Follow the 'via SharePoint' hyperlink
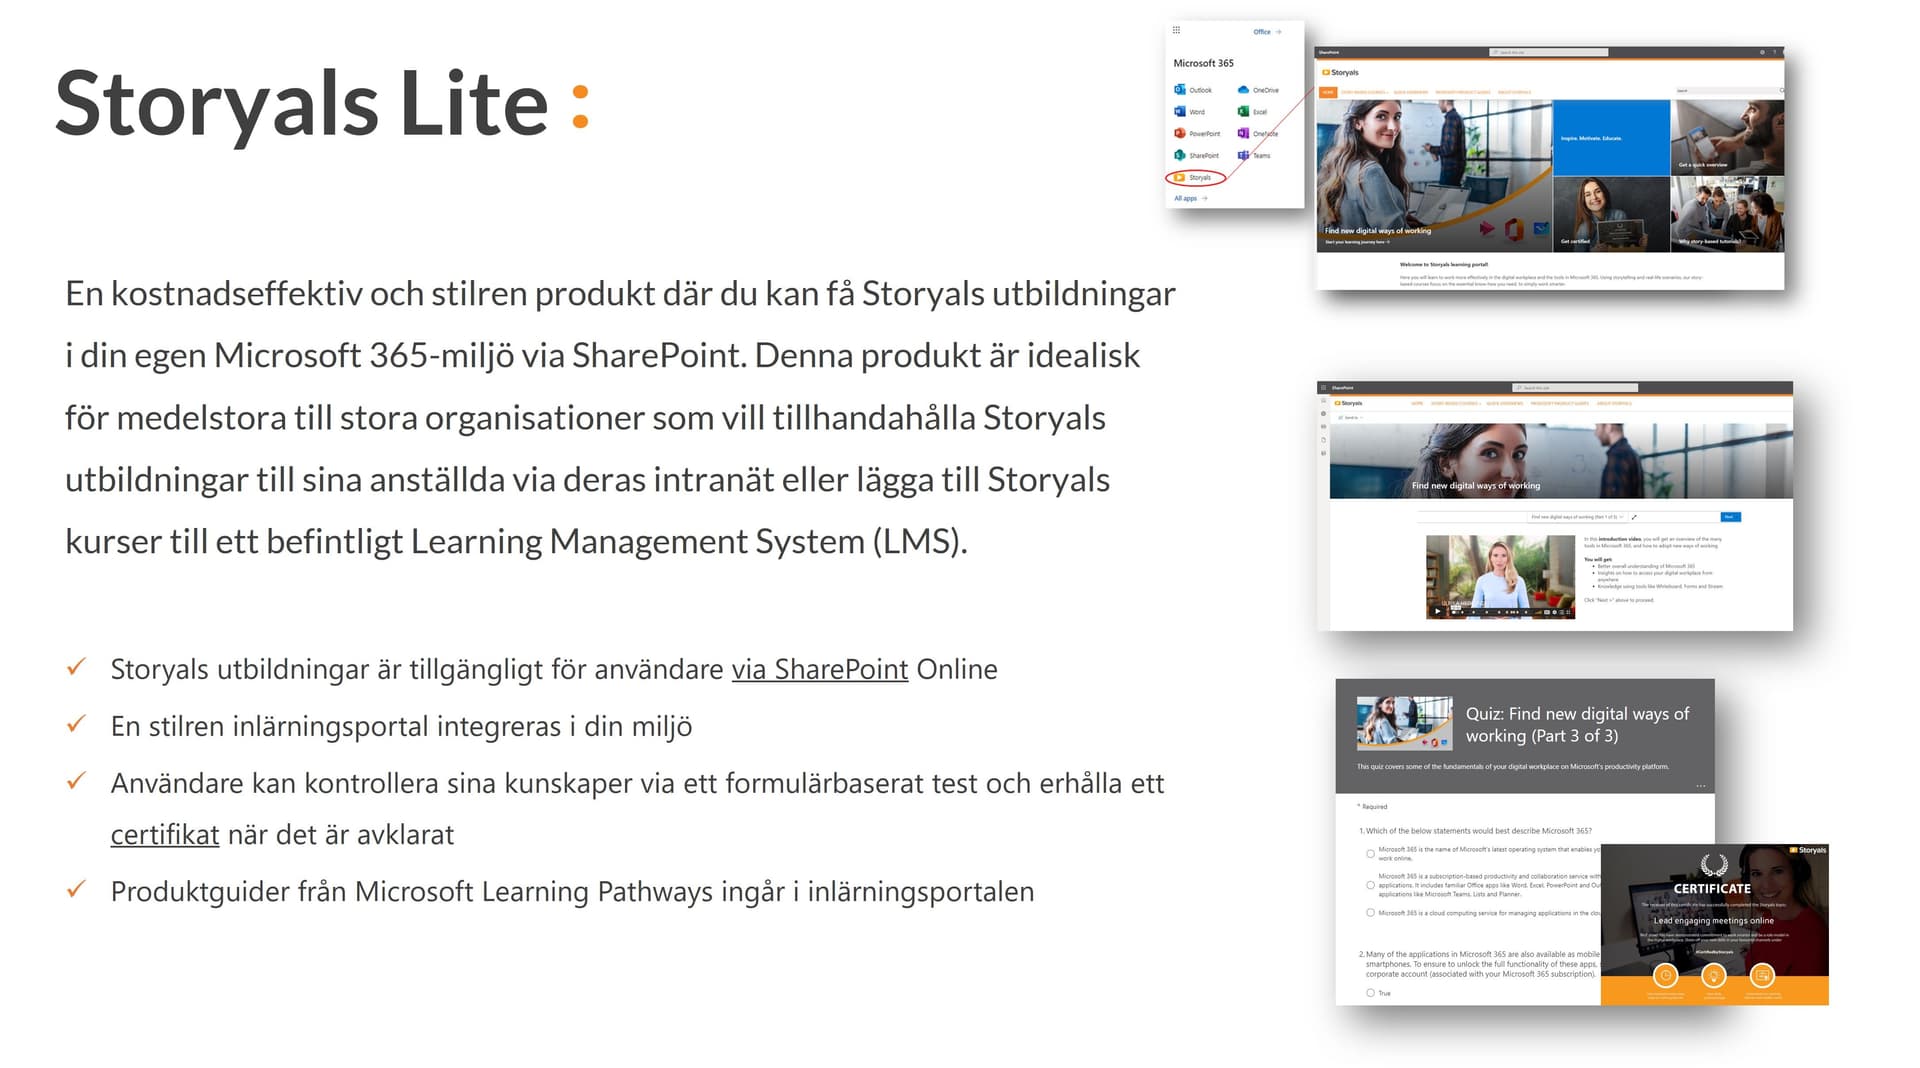The width and height of the screenshot is (1920, 1068). tap(819, 669)
